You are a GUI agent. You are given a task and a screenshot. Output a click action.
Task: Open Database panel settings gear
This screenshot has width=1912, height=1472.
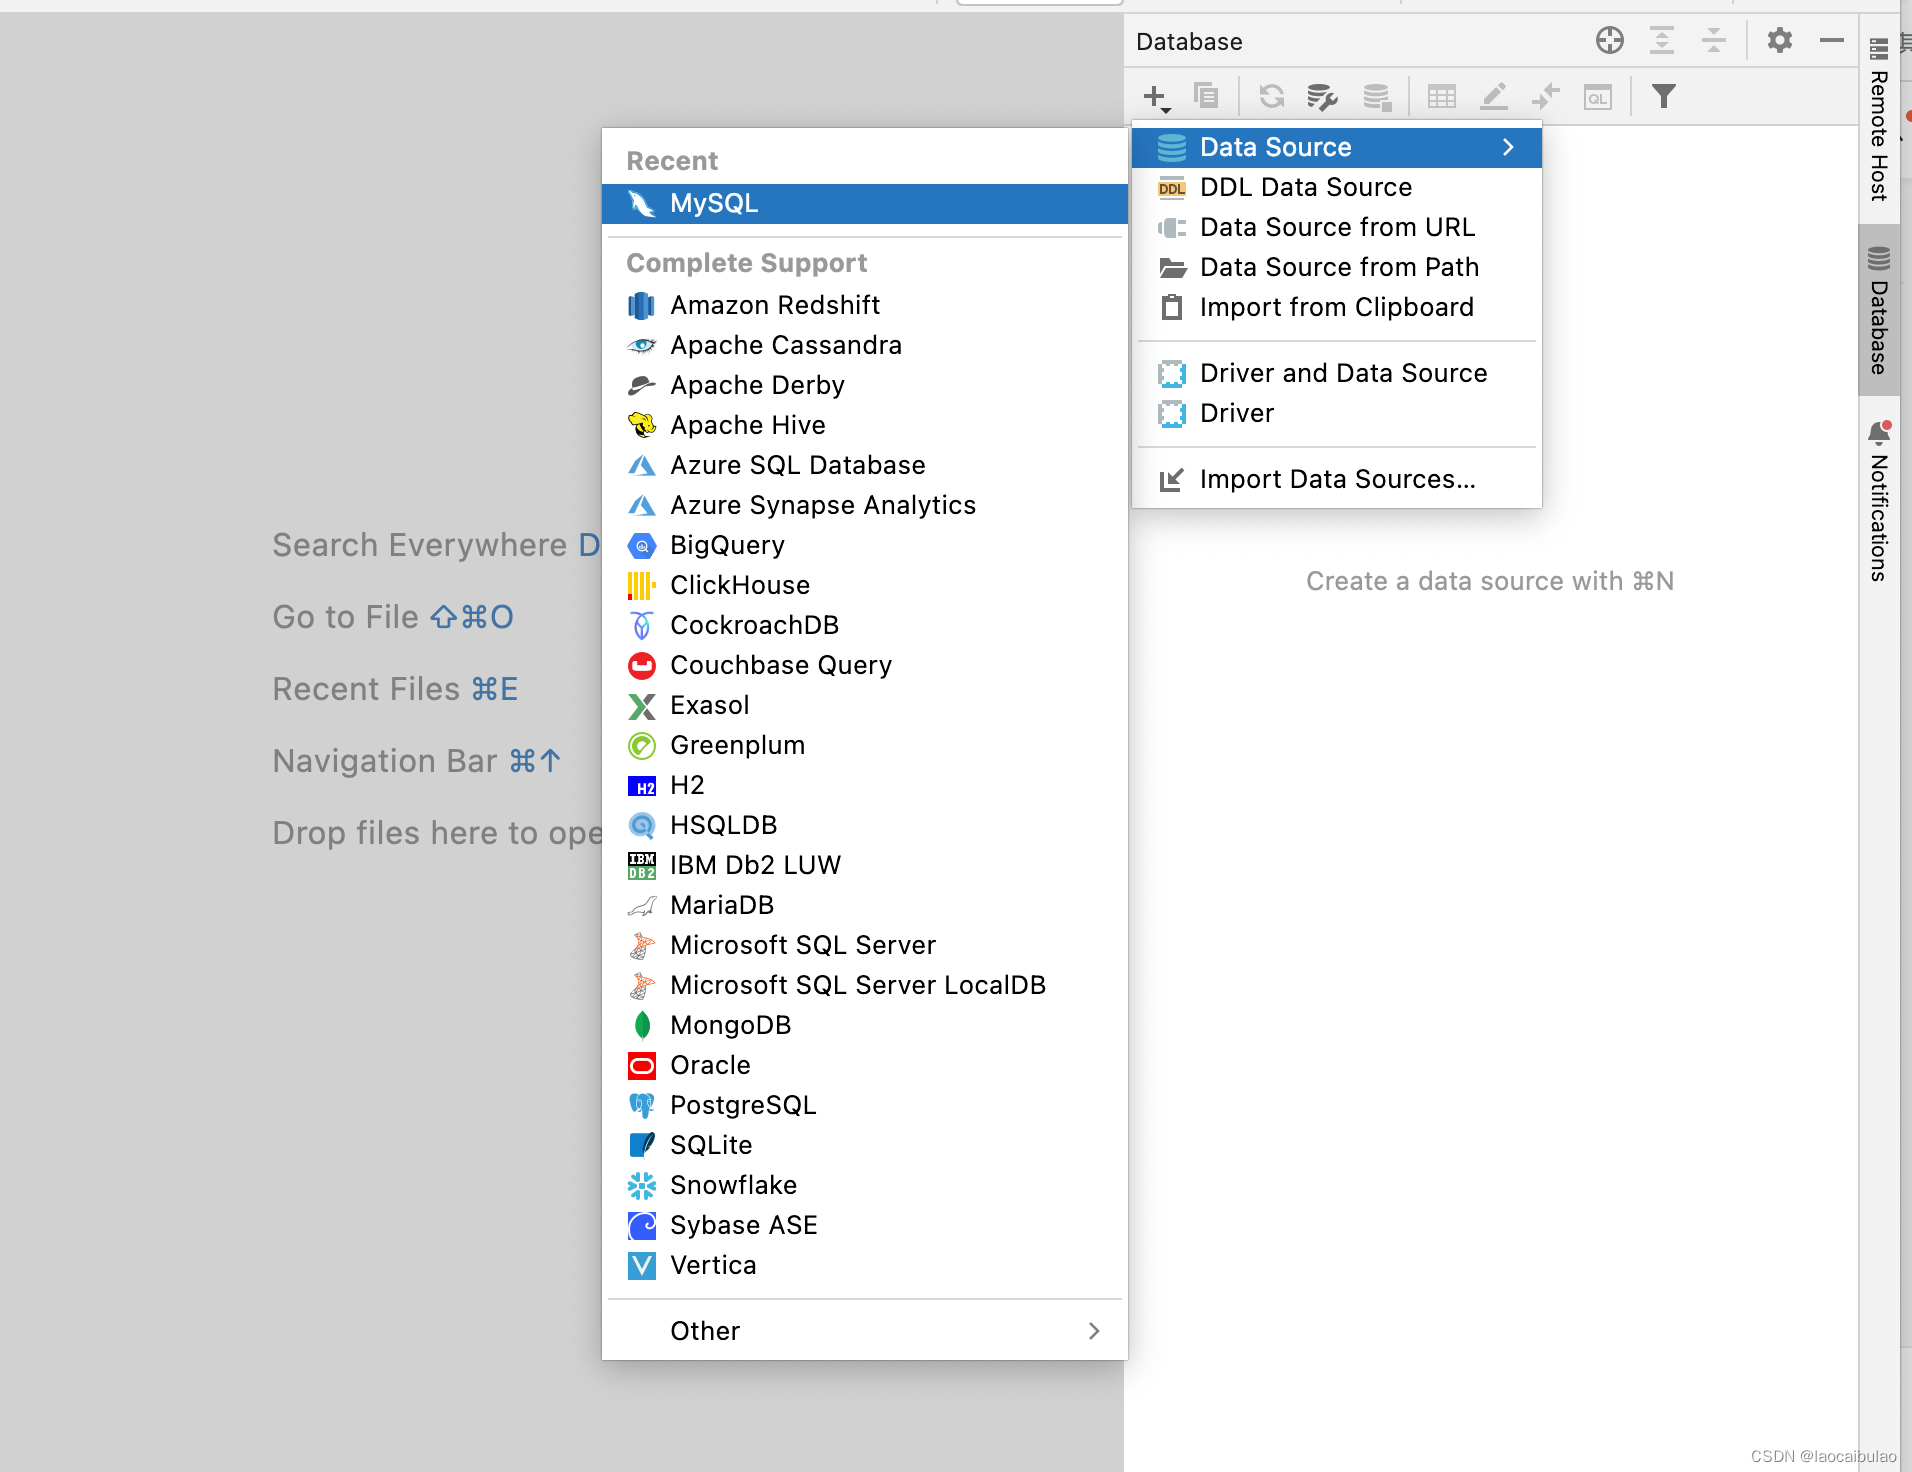1780,41
